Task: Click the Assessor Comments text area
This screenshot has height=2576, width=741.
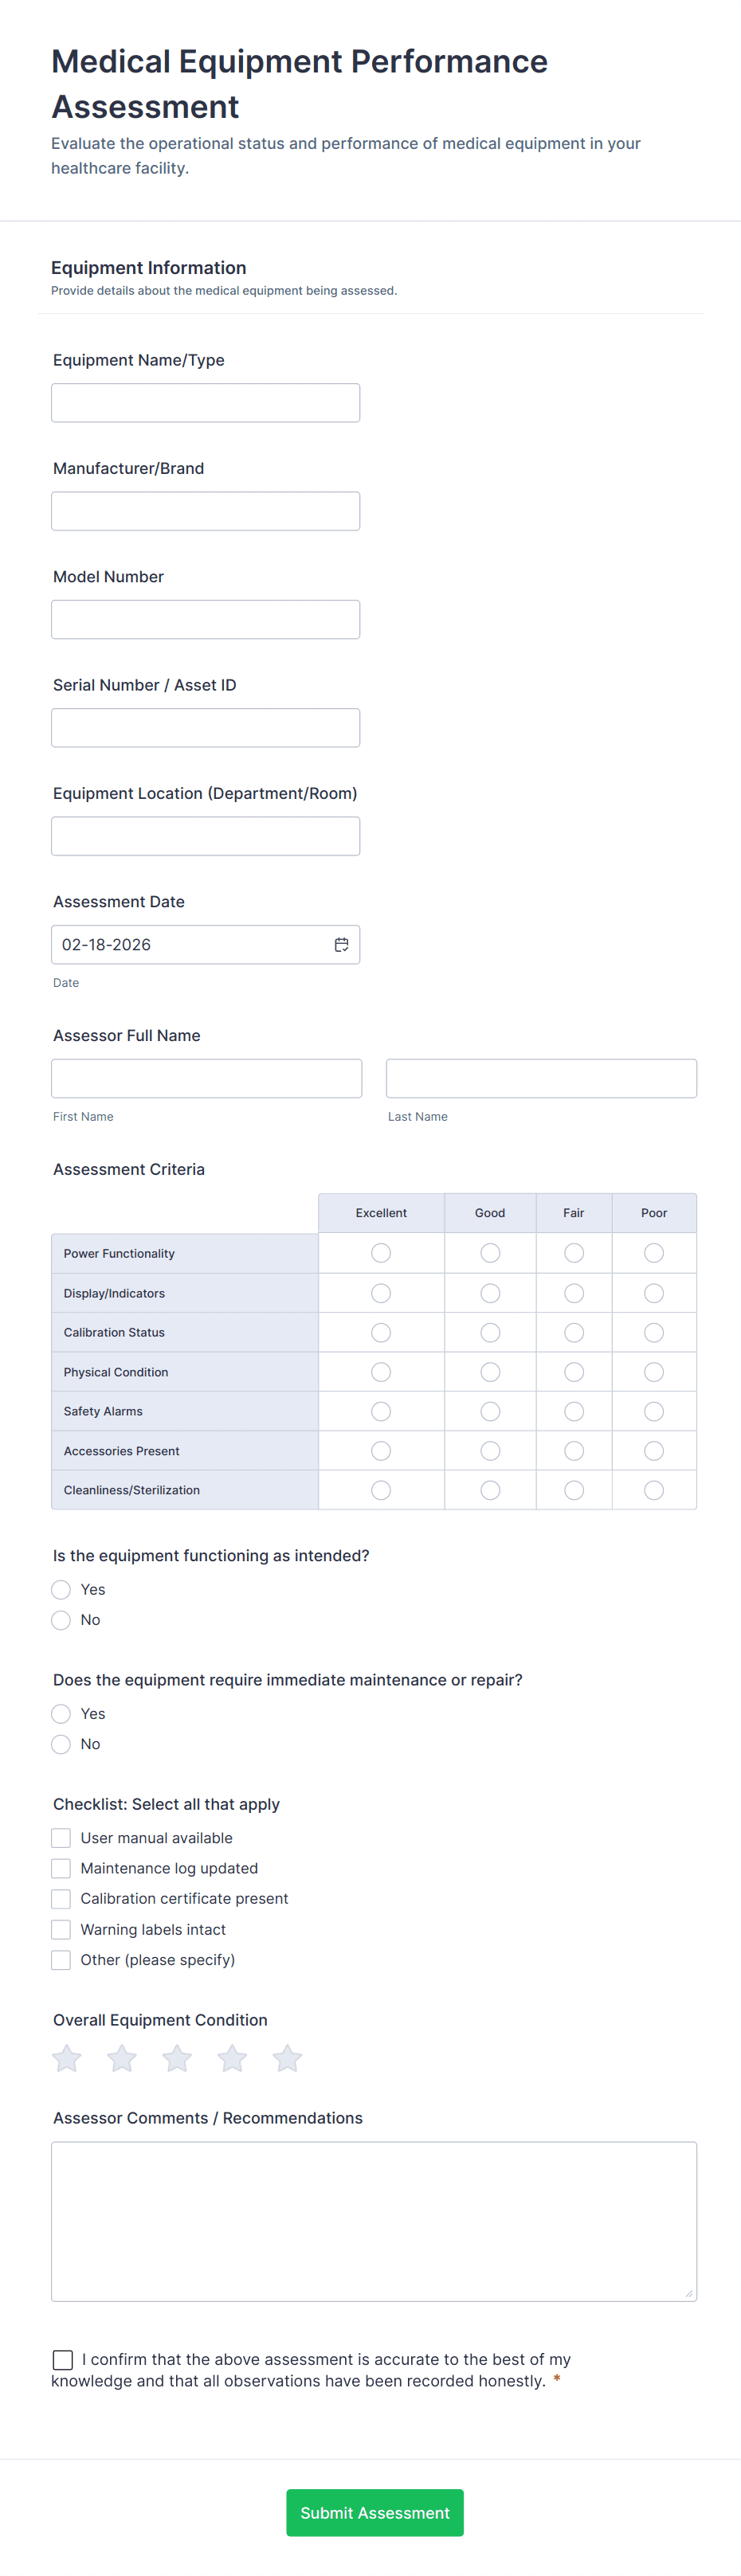Action: [374, 2221]
